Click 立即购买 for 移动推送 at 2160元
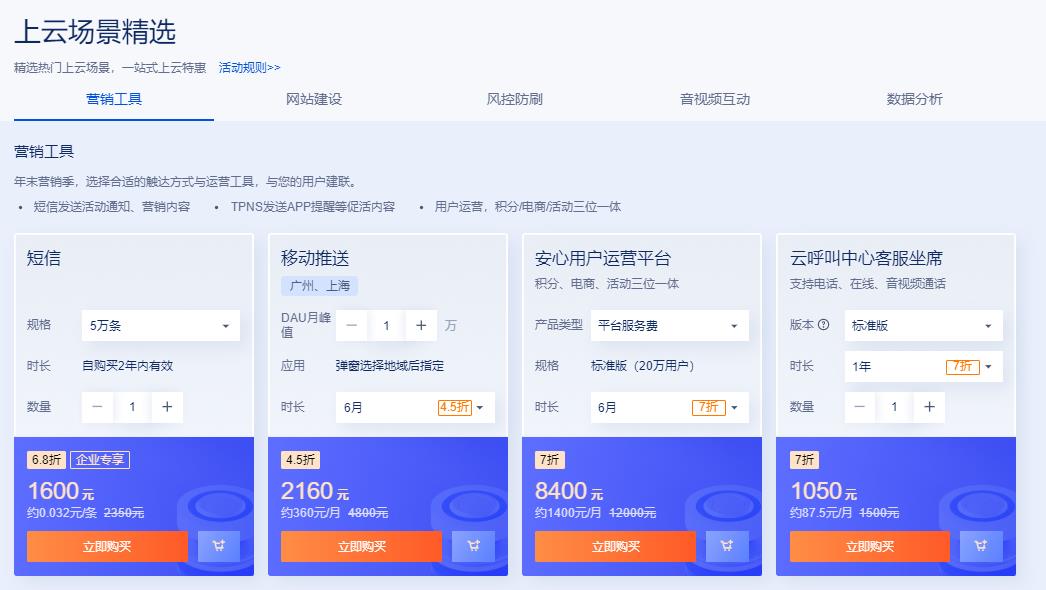1046x590 pixels. (362, 547)
